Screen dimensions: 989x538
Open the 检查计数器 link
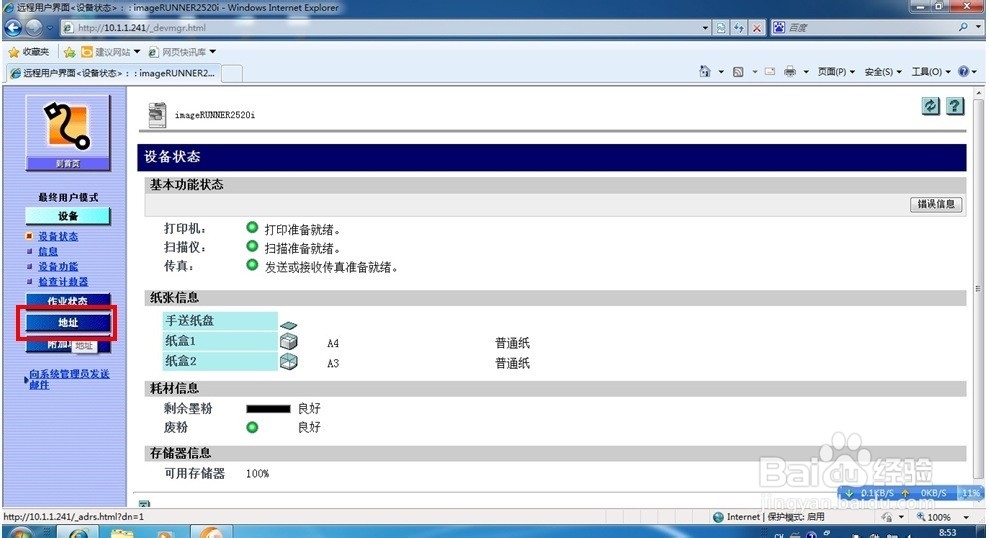[x=63, y=282]
